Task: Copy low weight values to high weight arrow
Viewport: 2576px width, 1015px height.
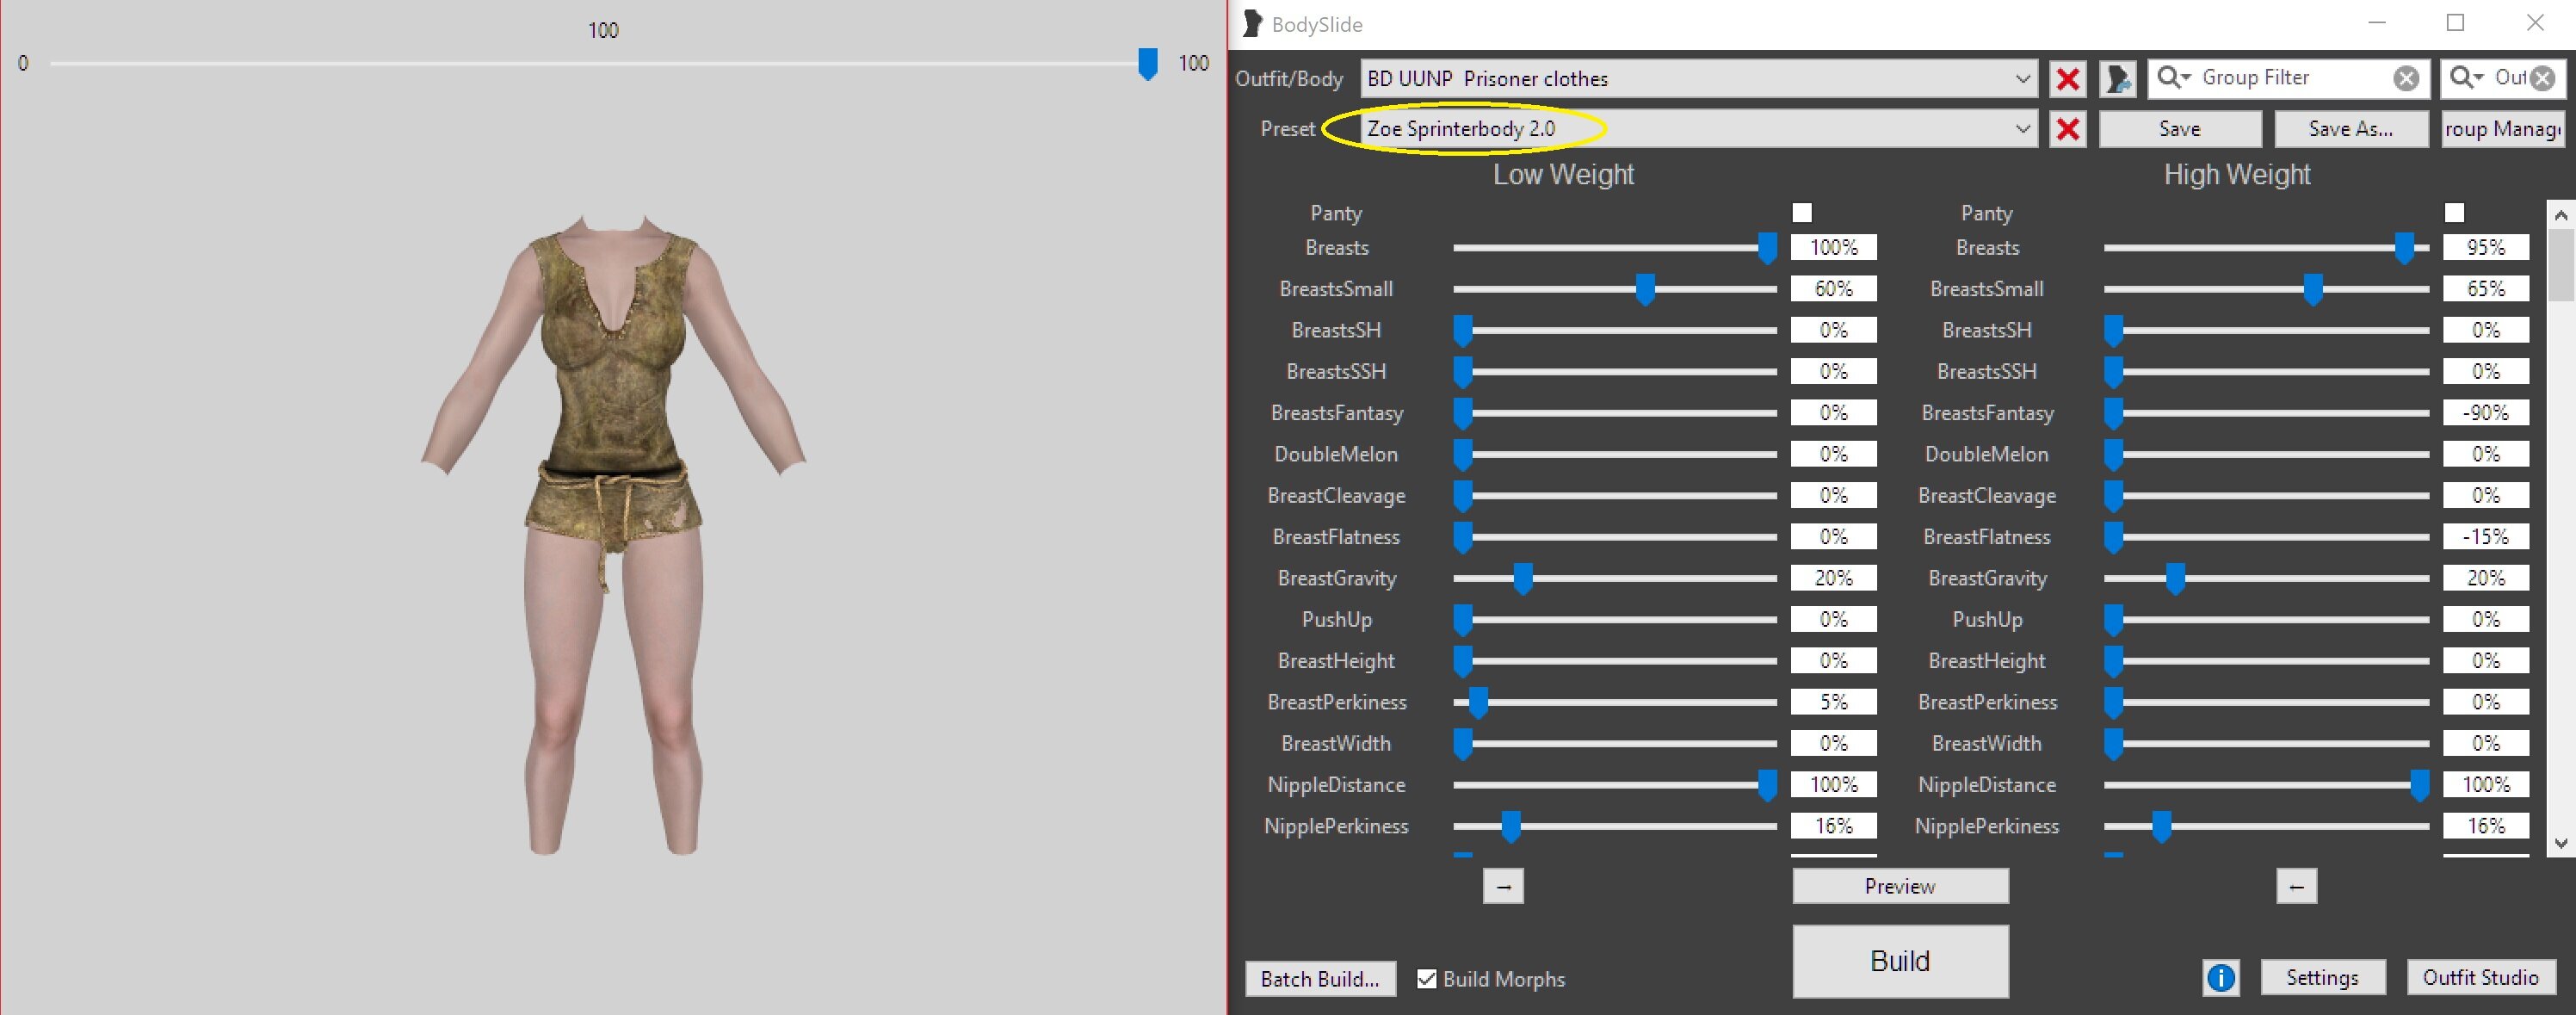Action: pos(1503,886)
